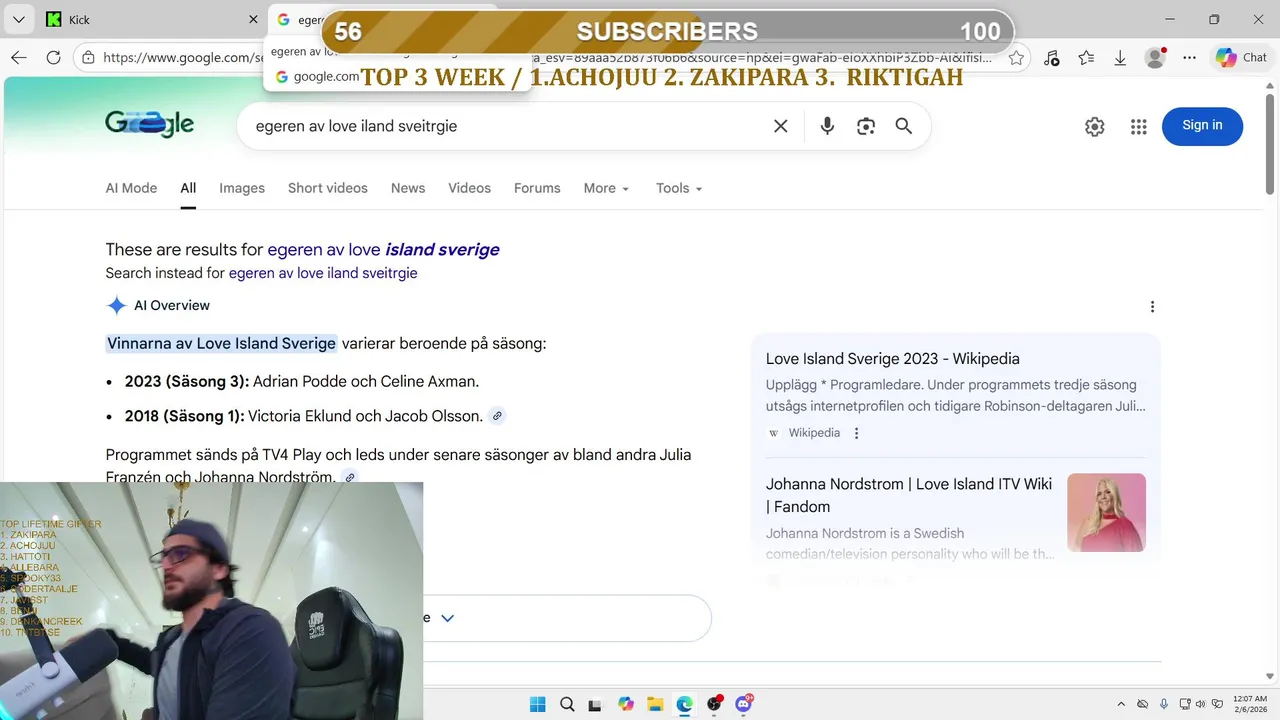Open Love Island Sverige 2023 Wikipedia result
1280x720 pixels.
point(893,359)
